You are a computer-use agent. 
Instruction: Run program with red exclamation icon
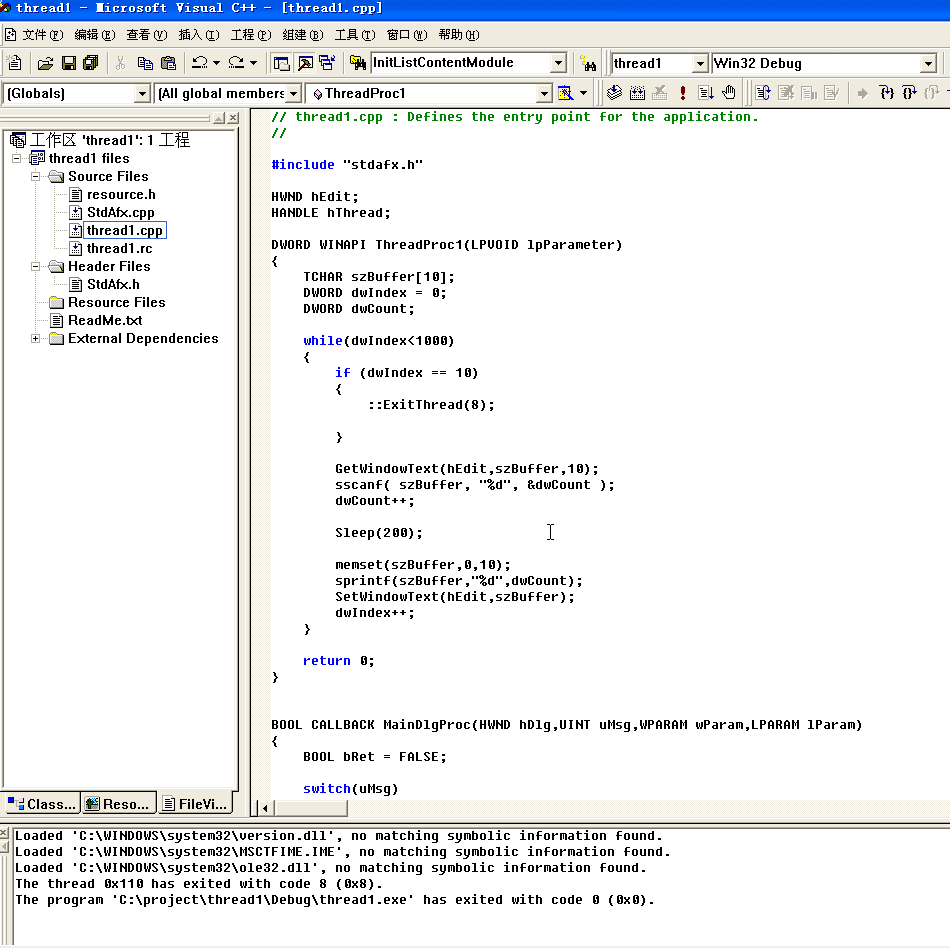(683, 93)
